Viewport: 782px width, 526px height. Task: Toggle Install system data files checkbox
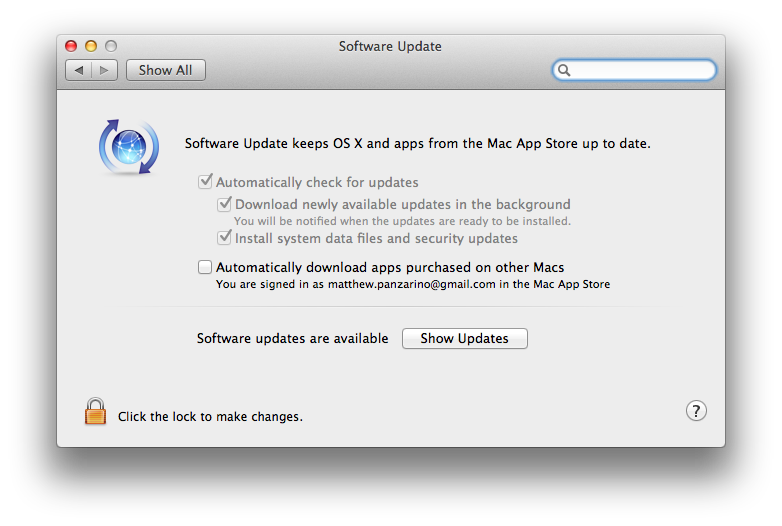click(224, 237)
